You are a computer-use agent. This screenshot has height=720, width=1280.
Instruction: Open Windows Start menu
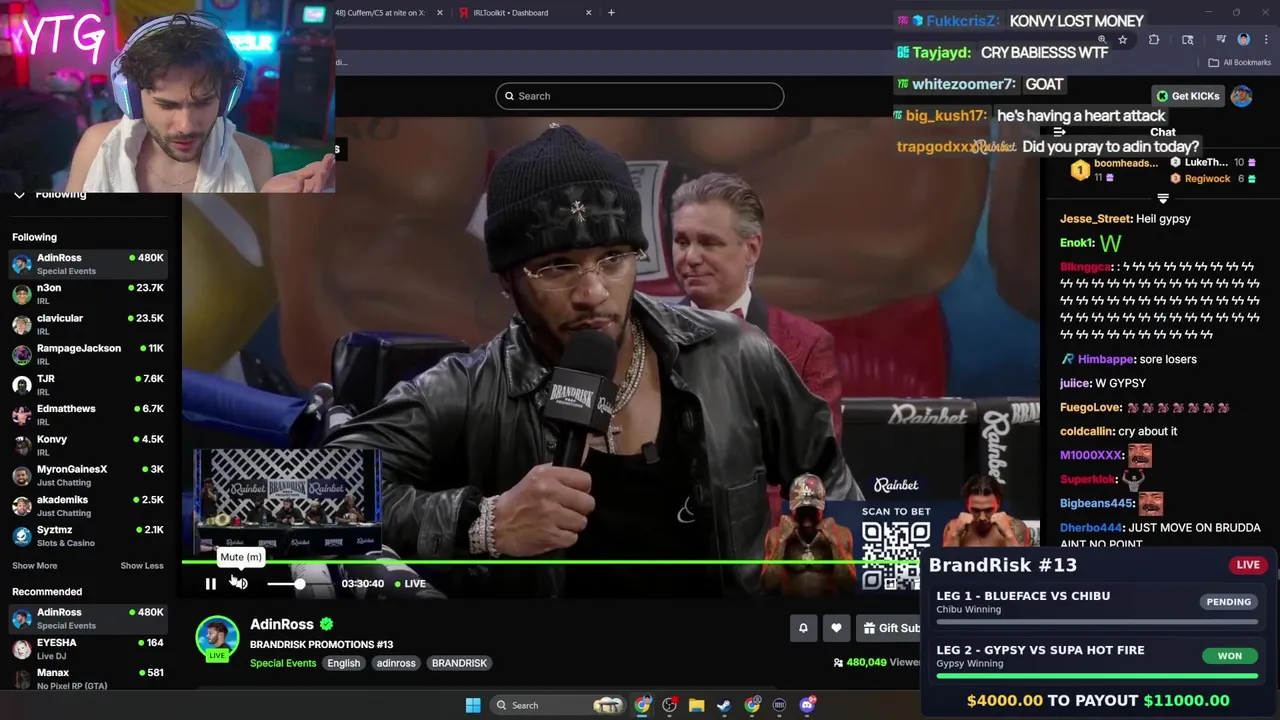click(x=473, y=705)
